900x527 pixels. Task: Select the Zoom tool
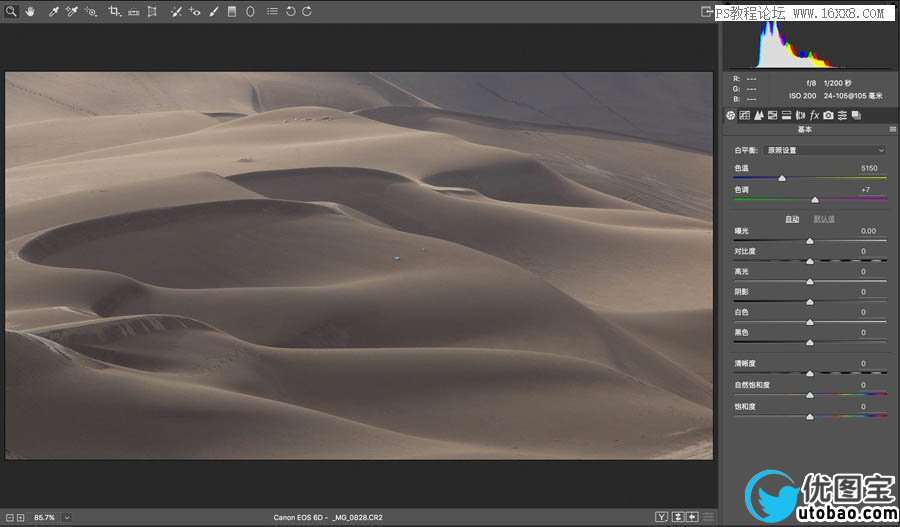(x=11, y=11)
